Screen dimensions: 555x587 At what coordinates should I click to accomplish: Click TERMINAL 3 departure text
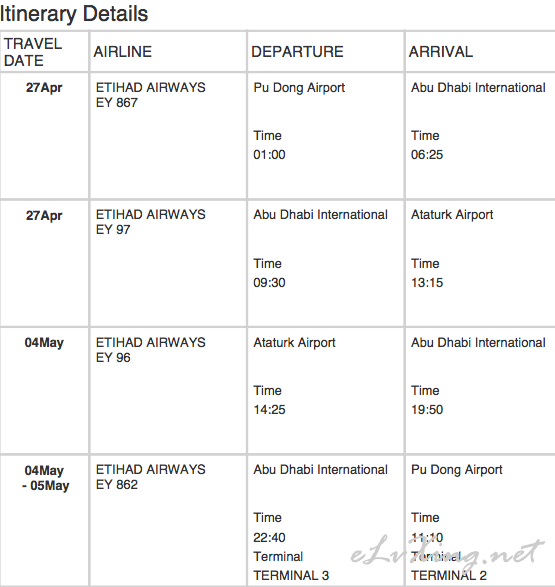(x=291, y=575)
